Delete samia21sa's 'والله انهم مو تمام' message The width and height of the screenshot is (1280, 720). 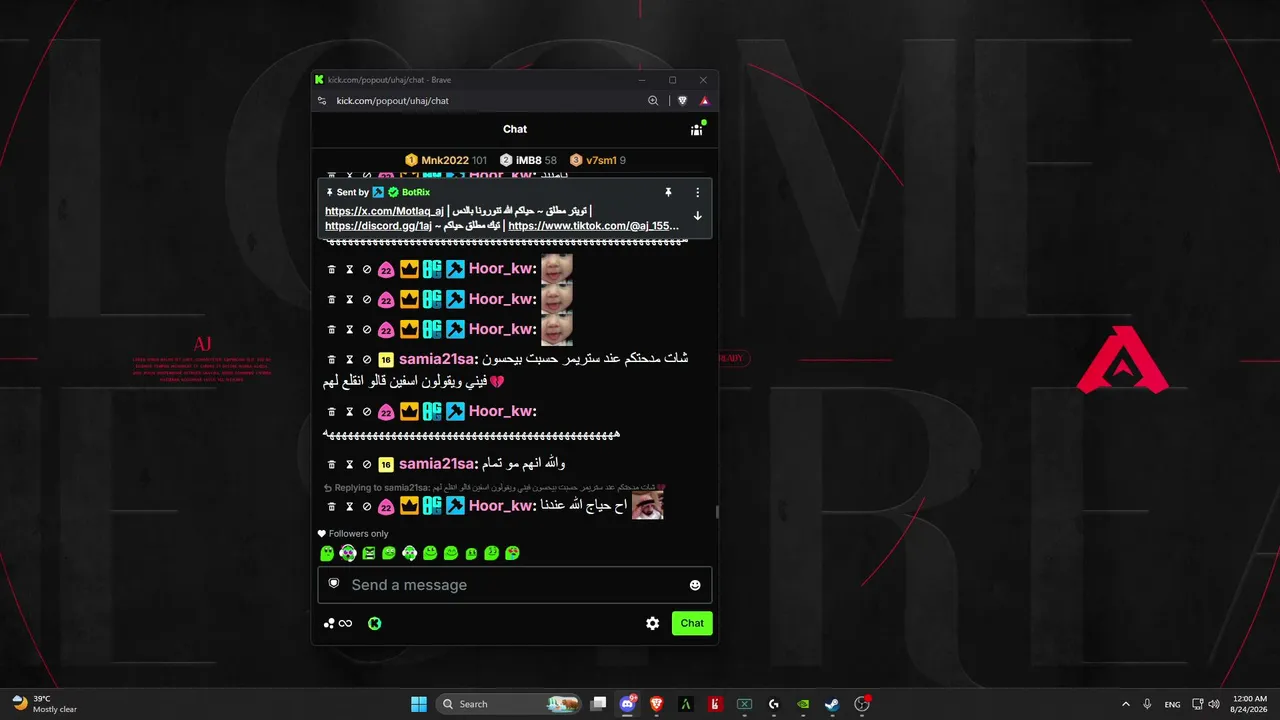(x=332, y=464)
